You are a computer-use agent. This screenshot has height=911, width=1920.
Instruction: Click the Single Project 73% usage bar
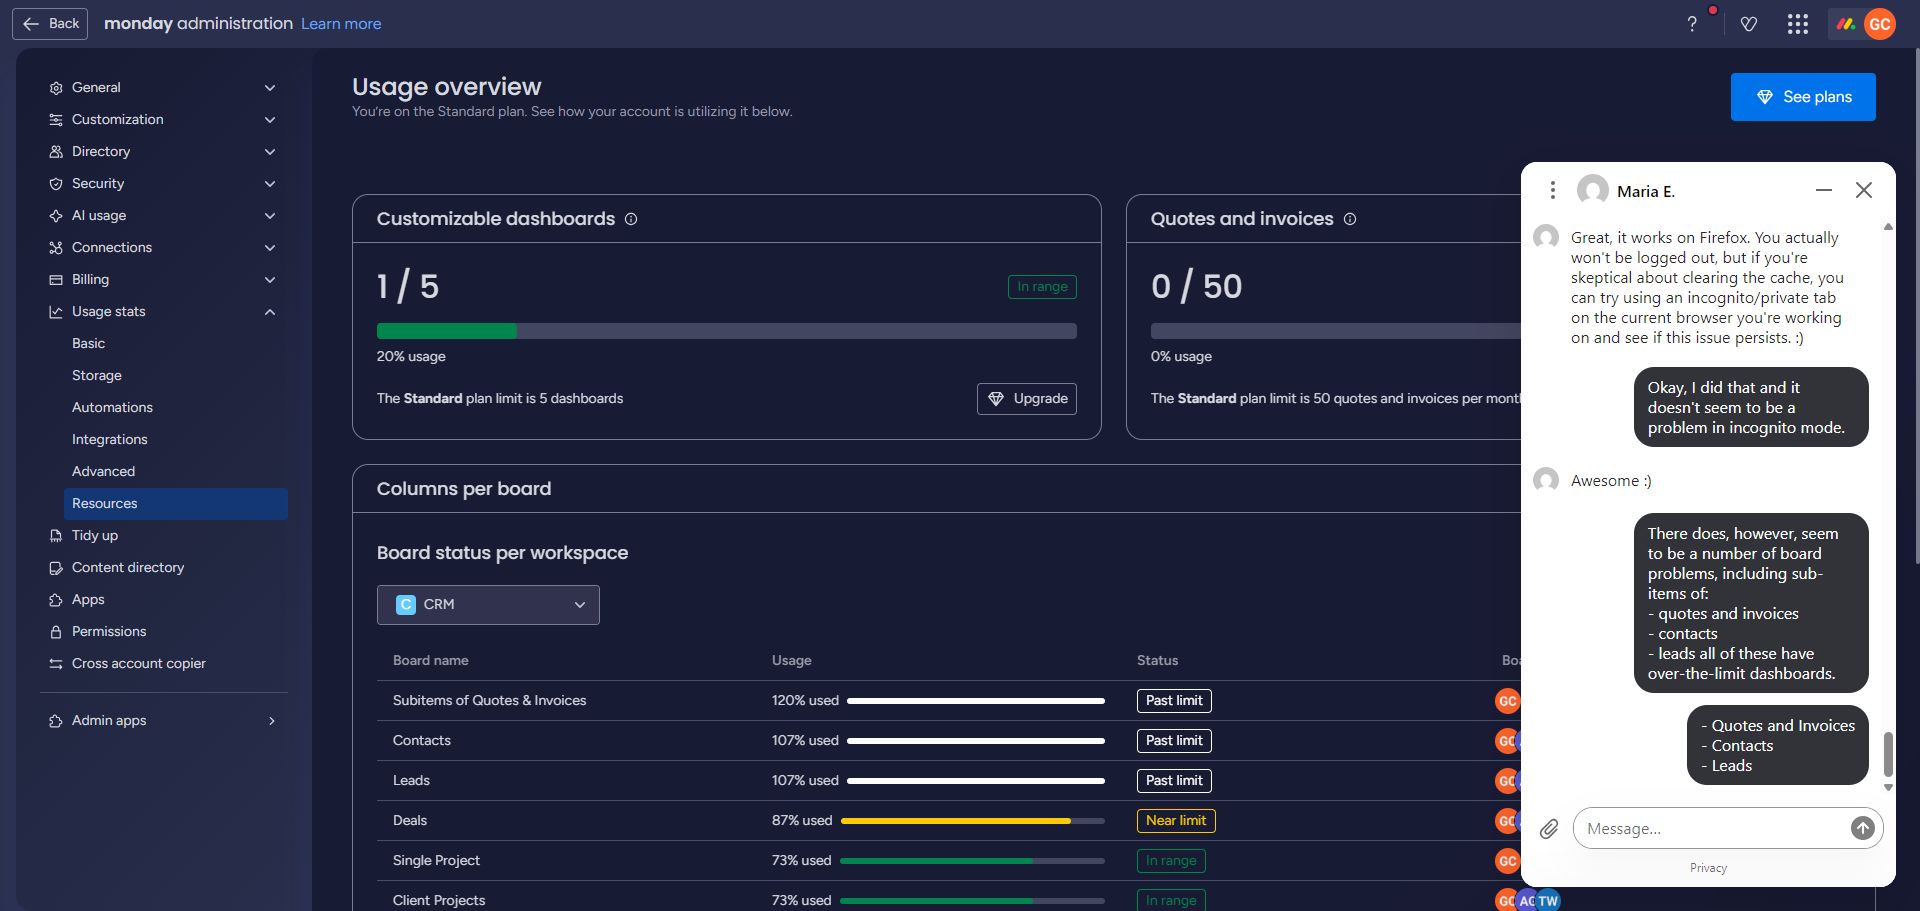(x=972, y=861)
